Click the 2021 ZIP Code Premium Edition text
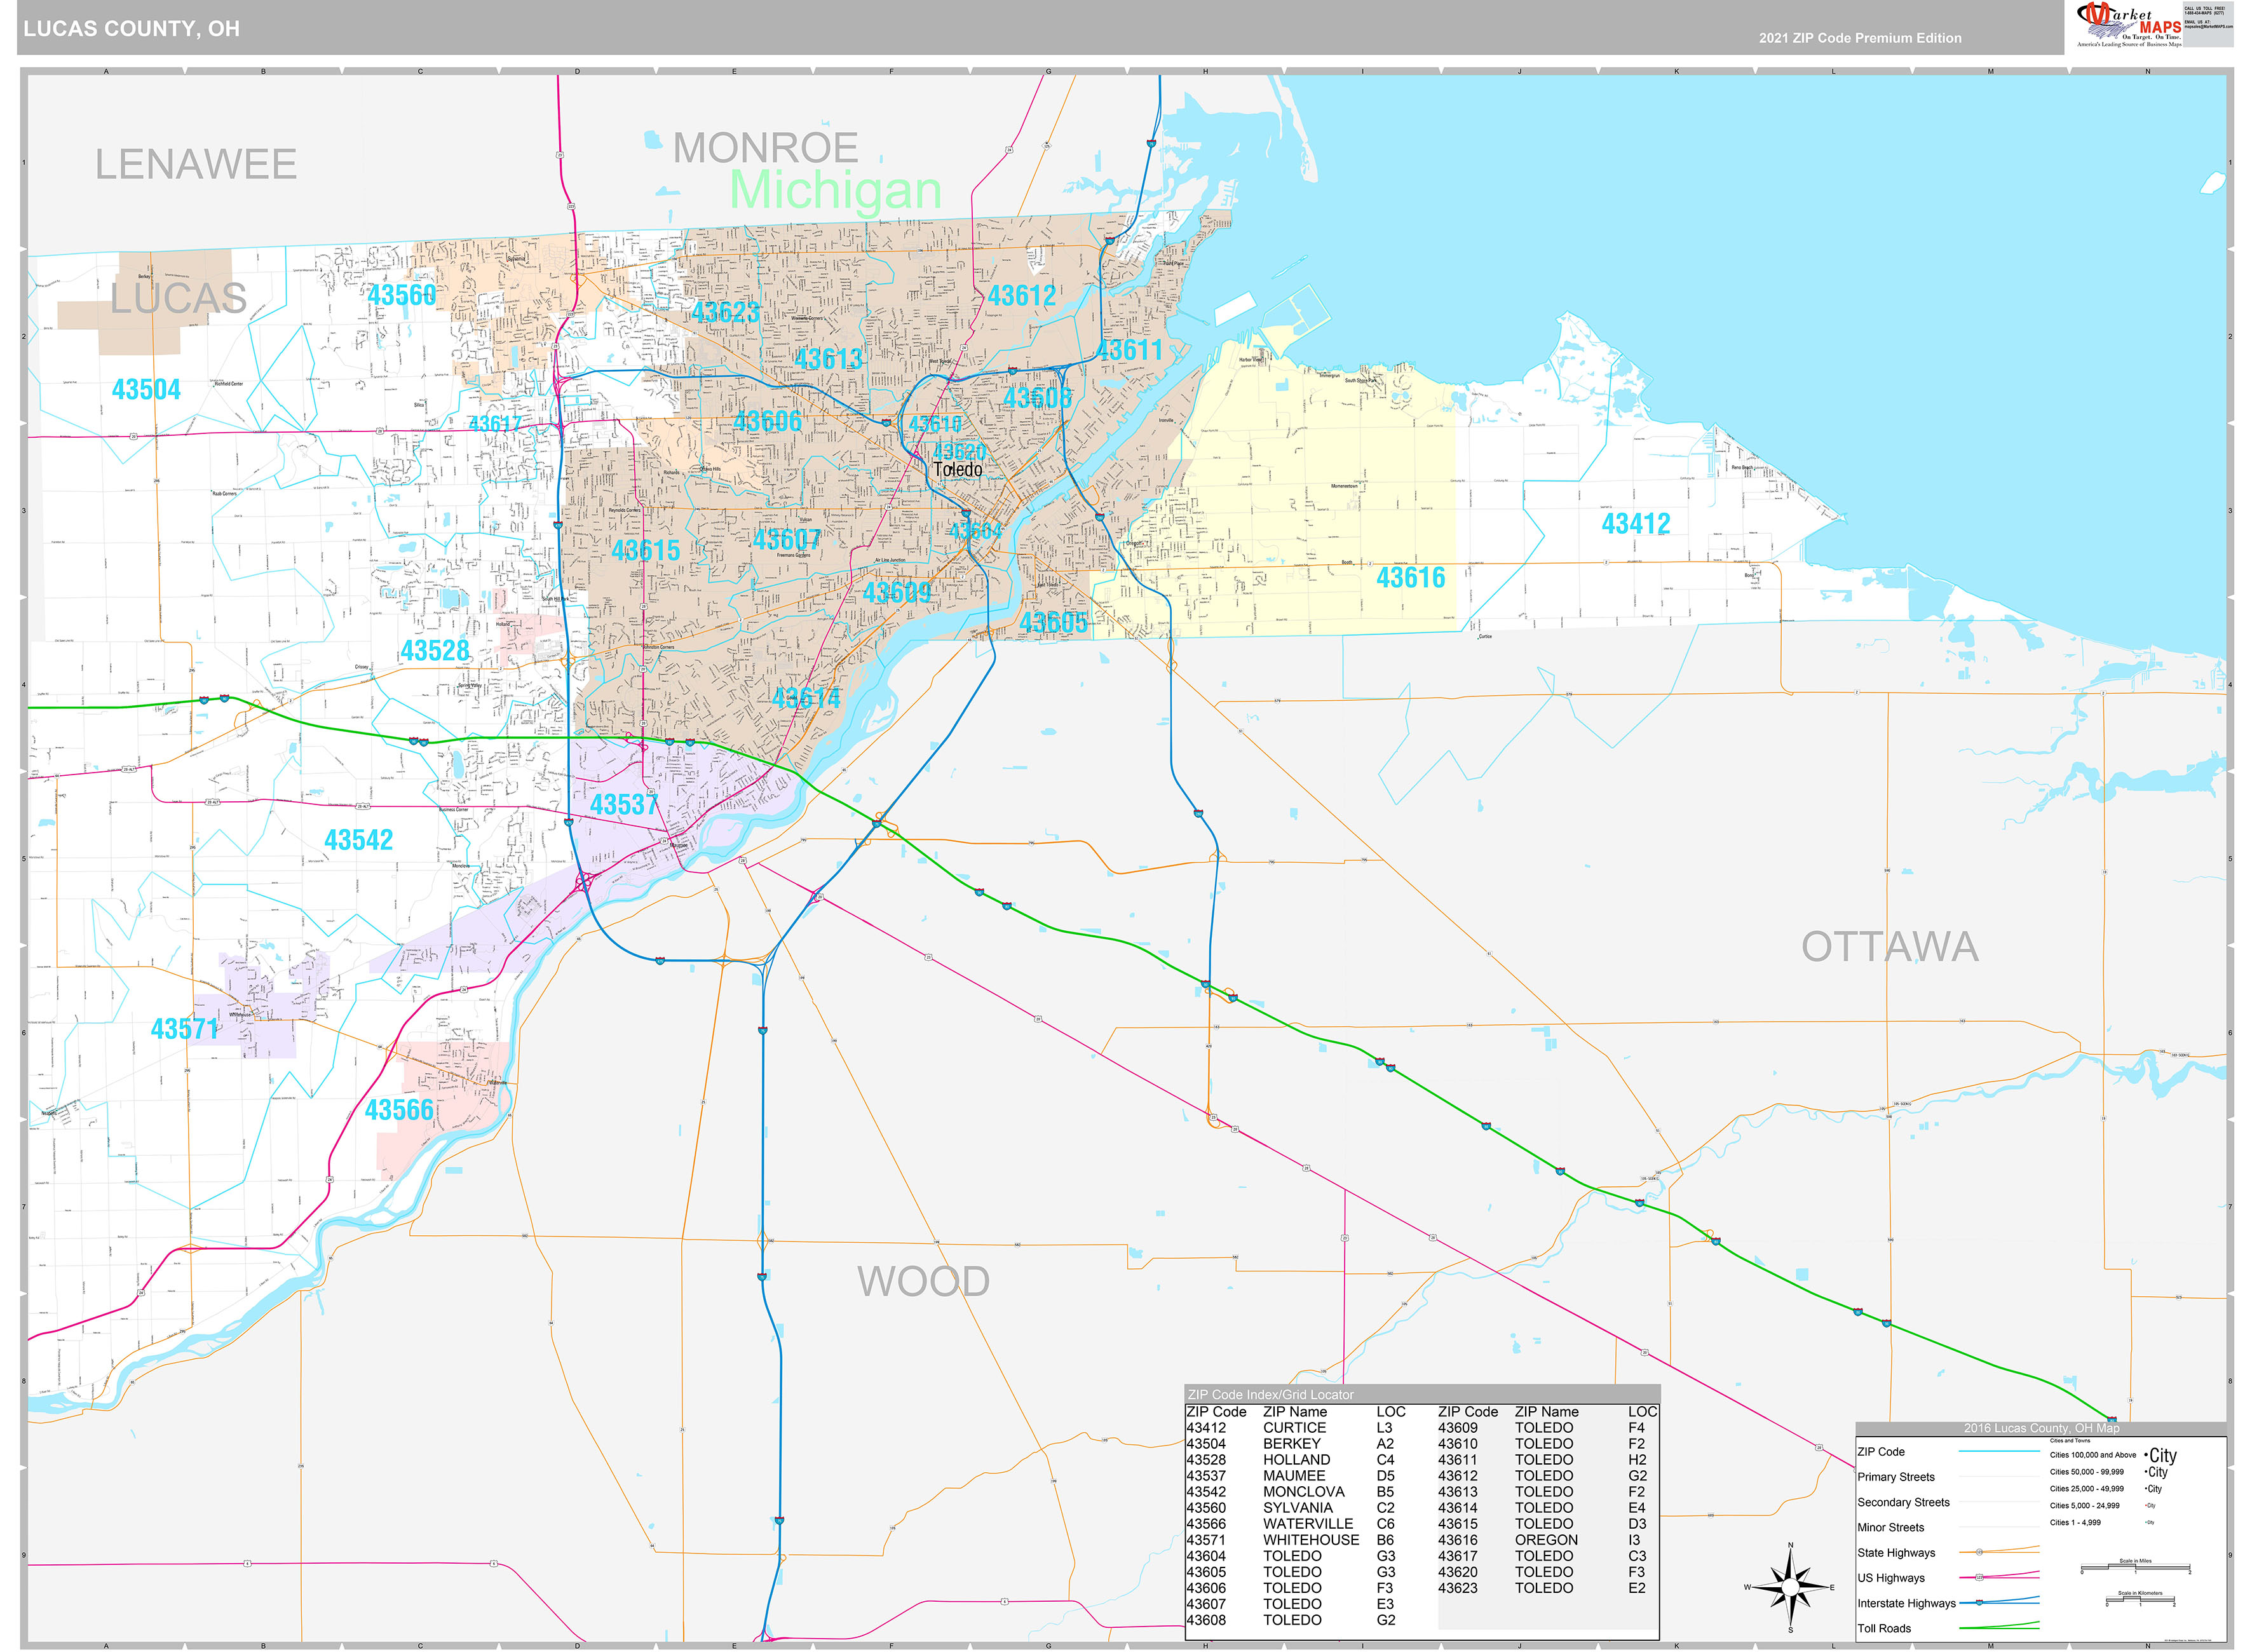Screen dimensions: 2245x1652 (1860, 38)
